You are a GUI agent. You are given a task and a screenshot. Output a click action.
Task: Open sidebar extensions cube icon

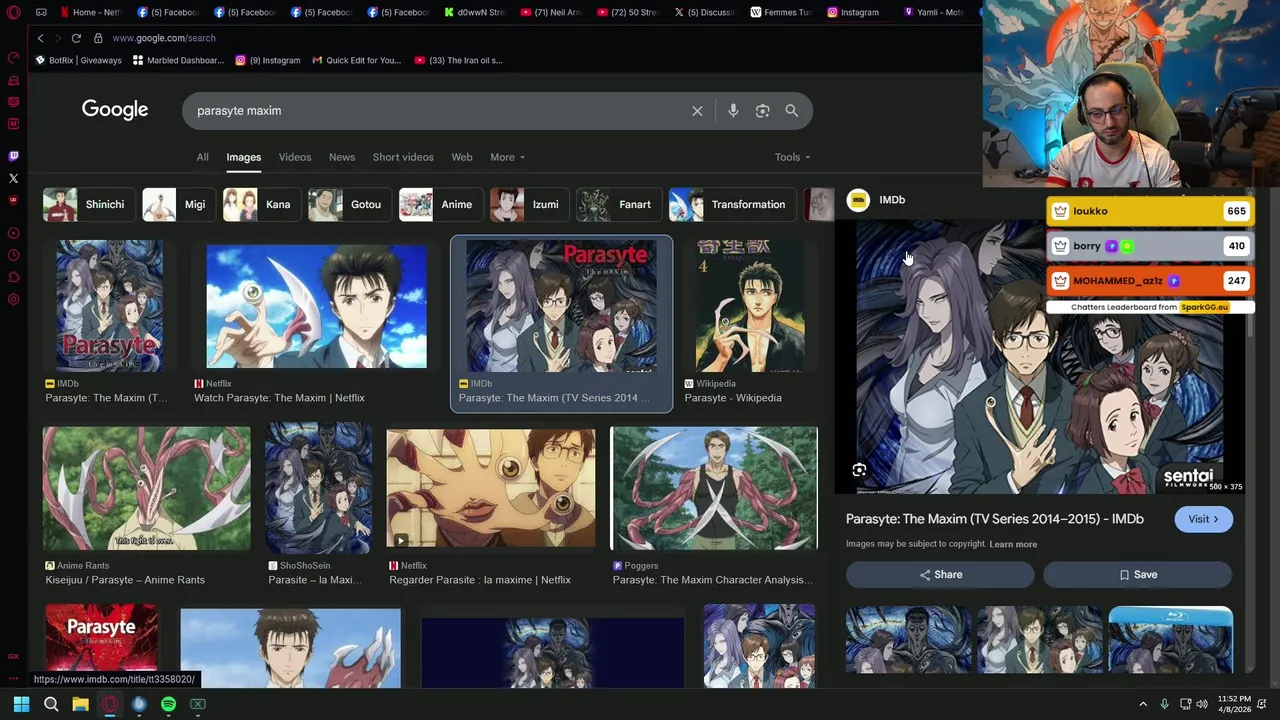tap(13, 277)
